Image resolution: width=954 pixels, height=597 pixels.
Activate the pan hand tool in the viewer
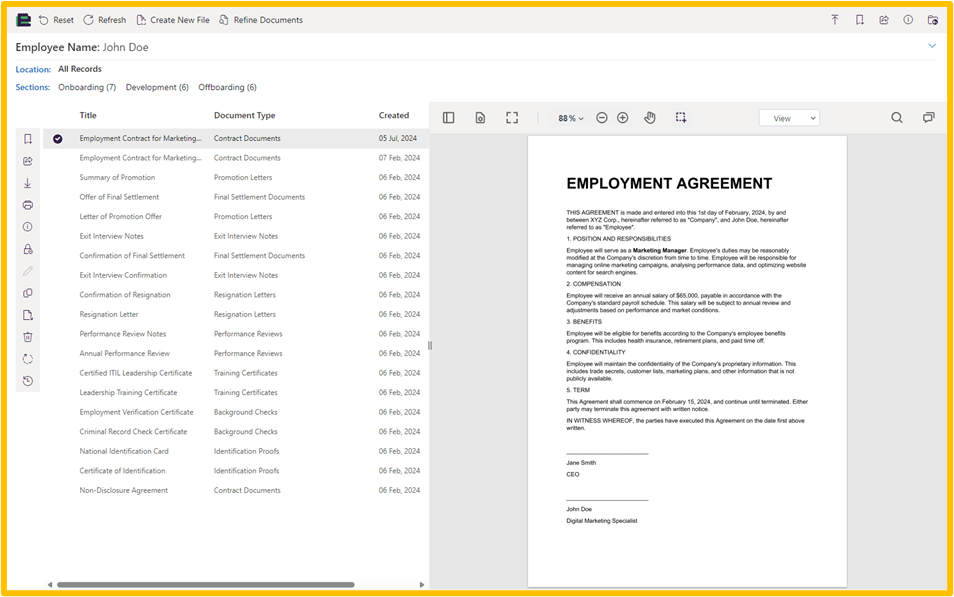(x=649, y=118)
